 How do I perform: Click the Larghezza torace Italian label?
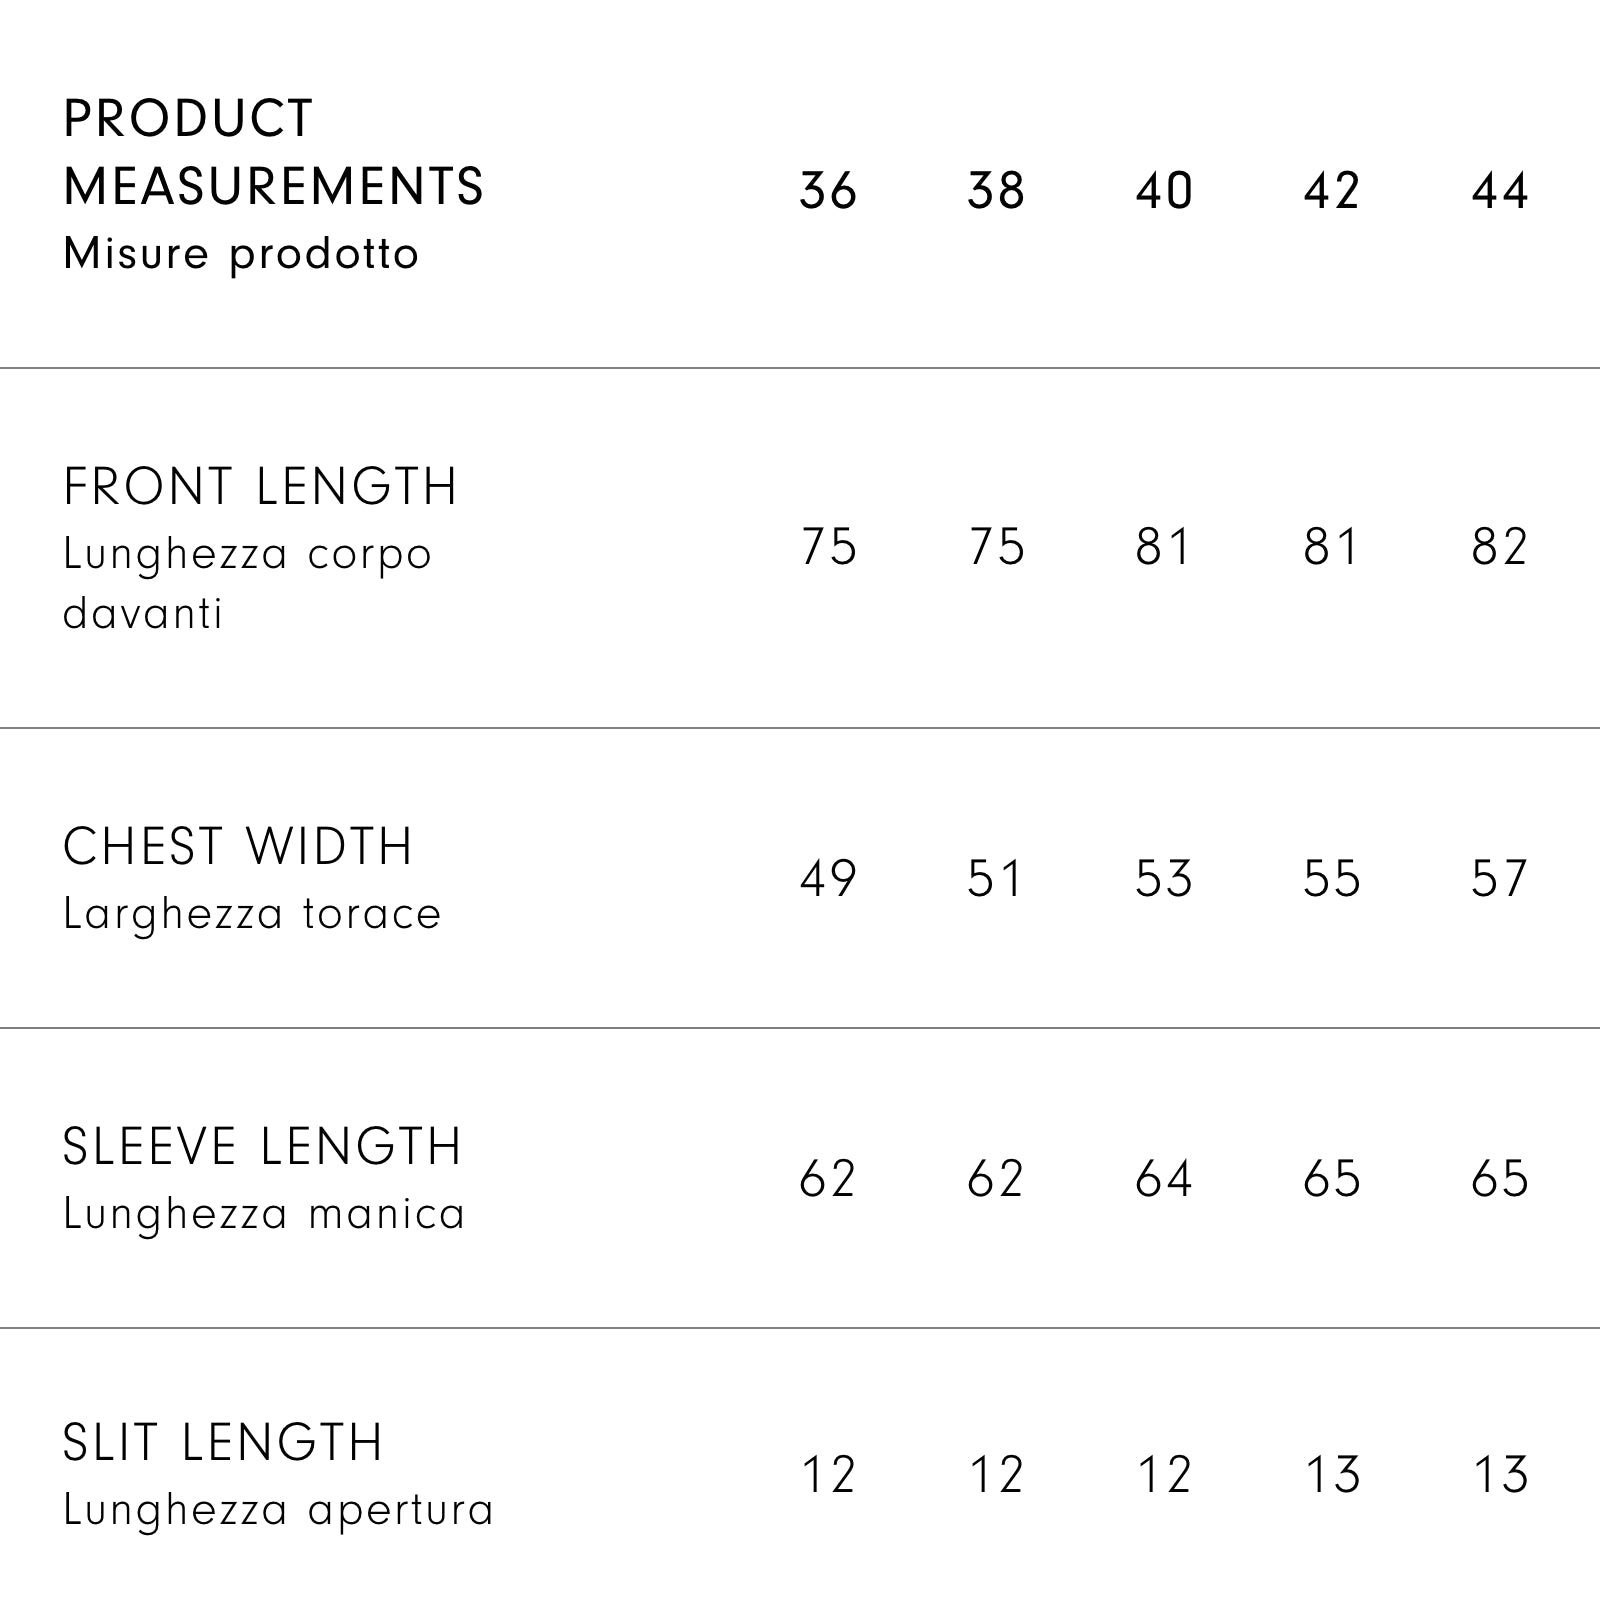pos(252,914)
